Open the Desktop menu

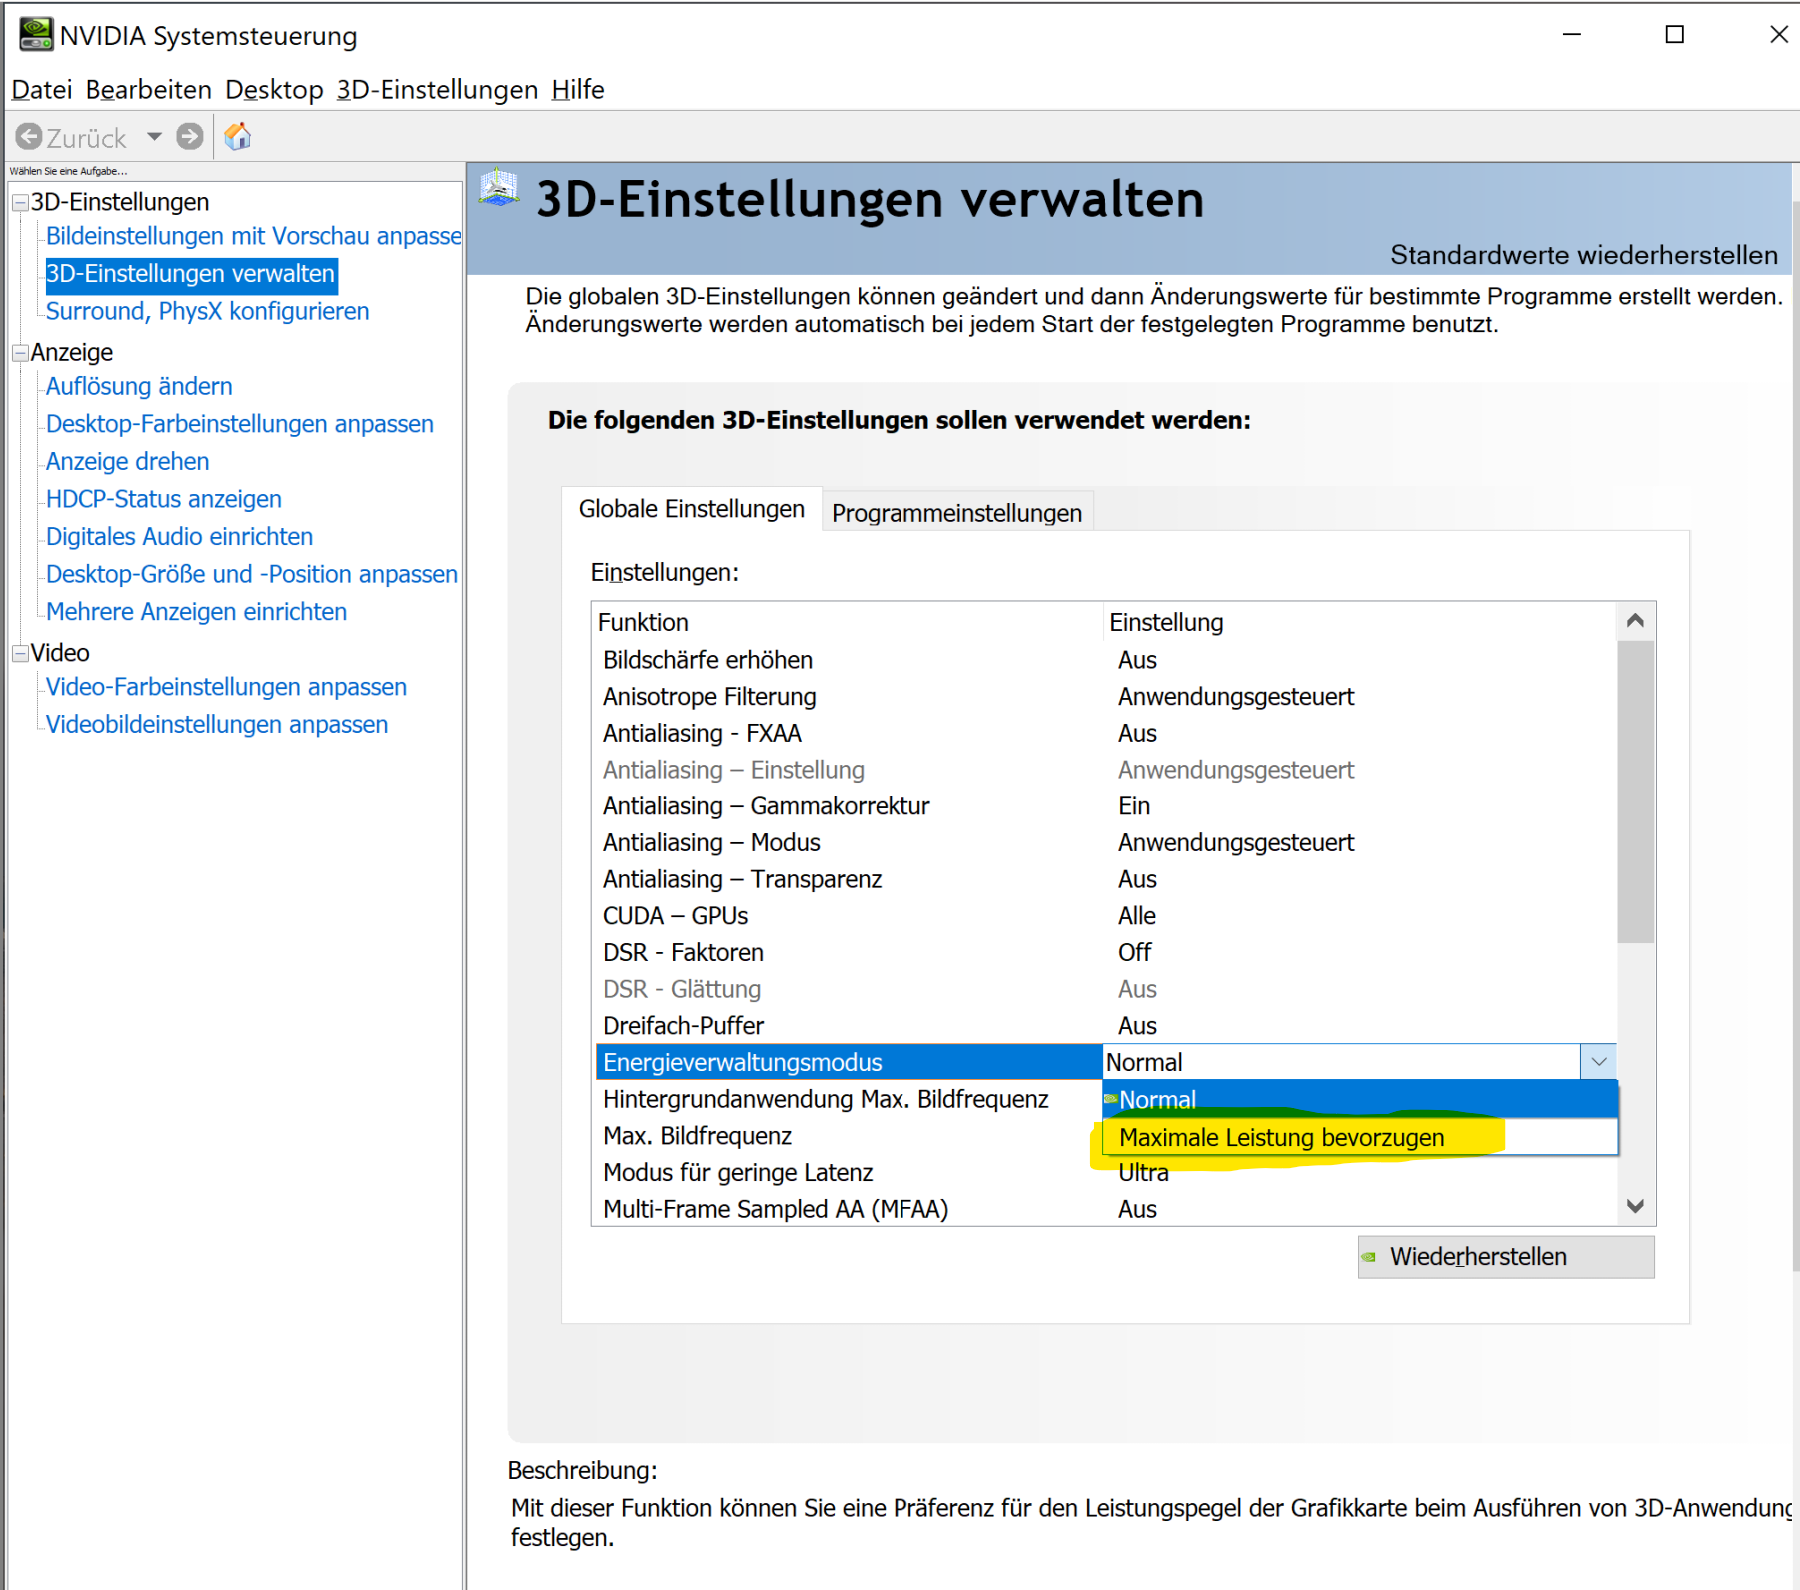274,90
